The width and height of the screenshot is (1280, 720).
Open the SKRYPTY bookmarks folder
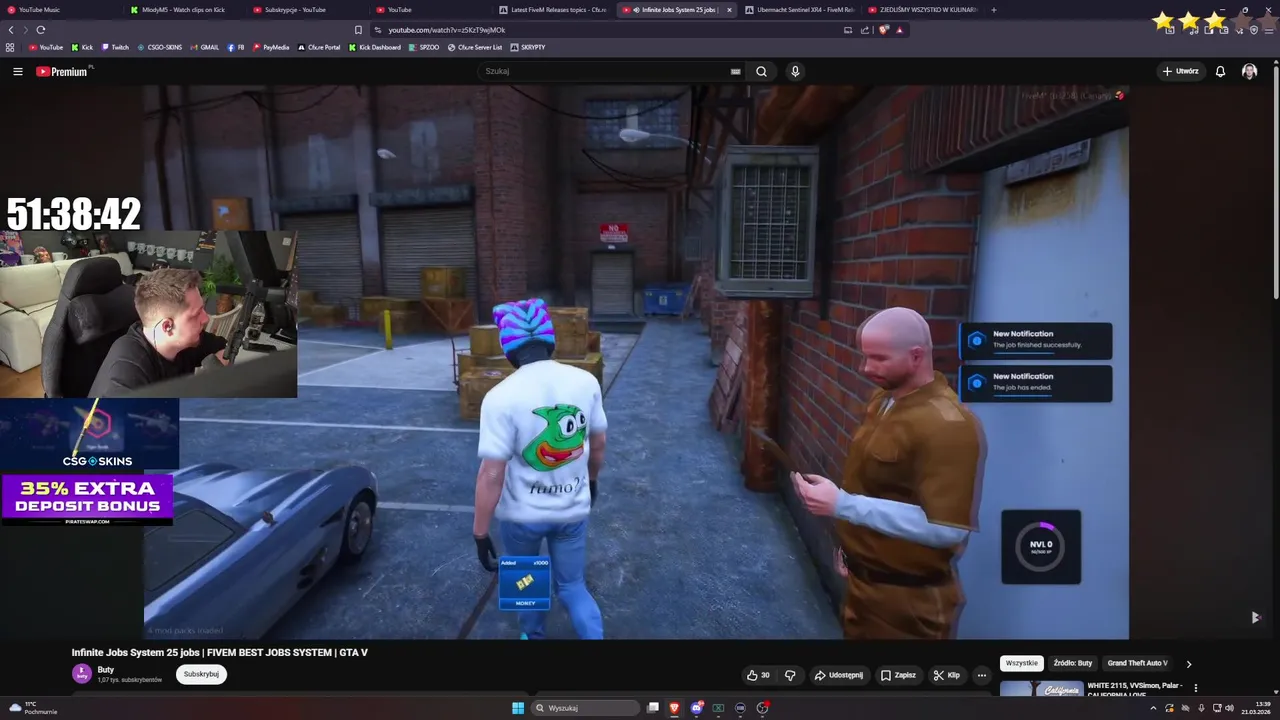point(527,47)
